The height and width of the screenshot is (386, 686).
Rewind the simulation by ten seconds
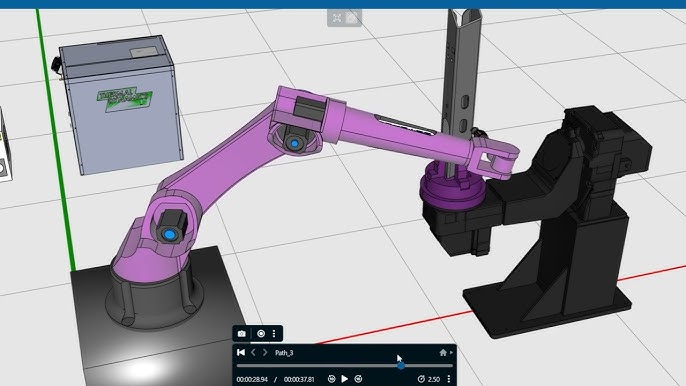click(x=331, y=379)
